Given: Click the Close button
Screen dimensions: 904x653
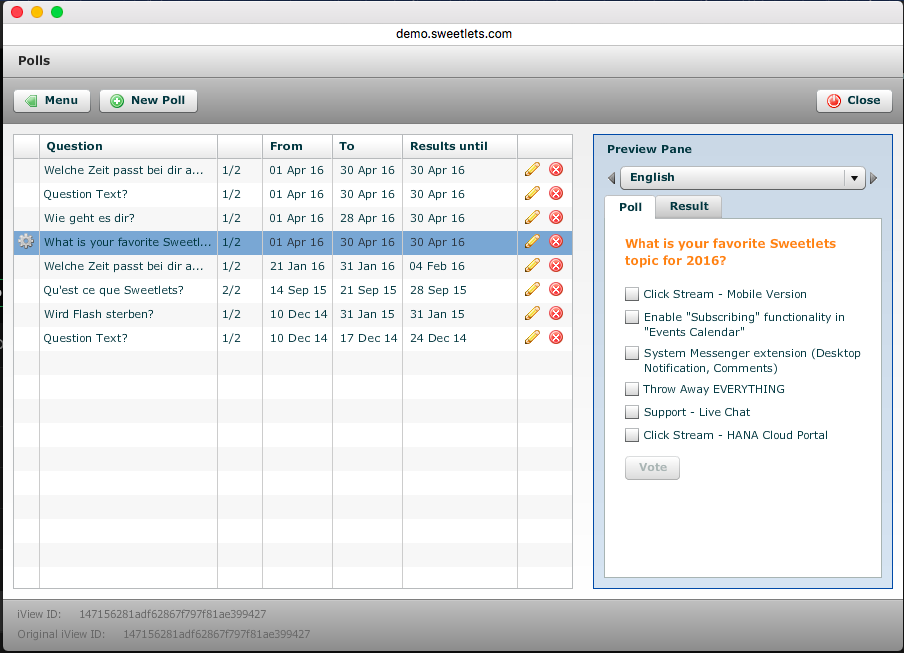Looking at the screenshot, I should [854, 101].
